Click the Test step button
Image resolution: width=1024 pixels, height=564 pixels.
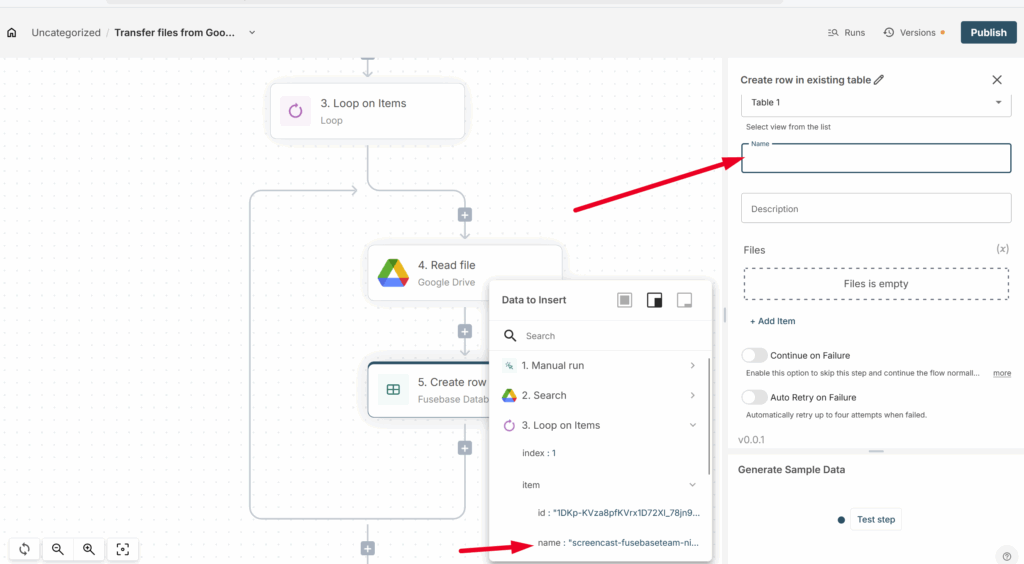point(875,519)
